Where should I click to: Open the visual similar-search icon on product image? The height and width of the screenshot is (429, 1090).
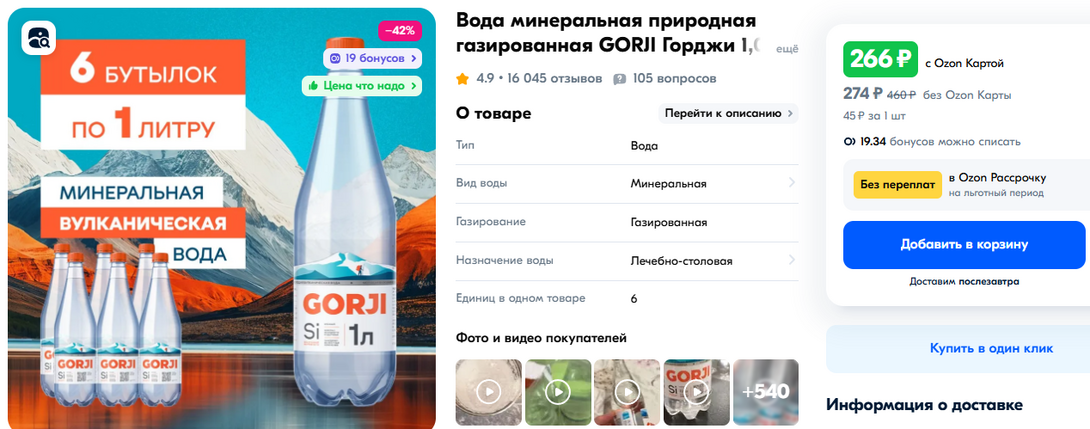click(38, 37)
